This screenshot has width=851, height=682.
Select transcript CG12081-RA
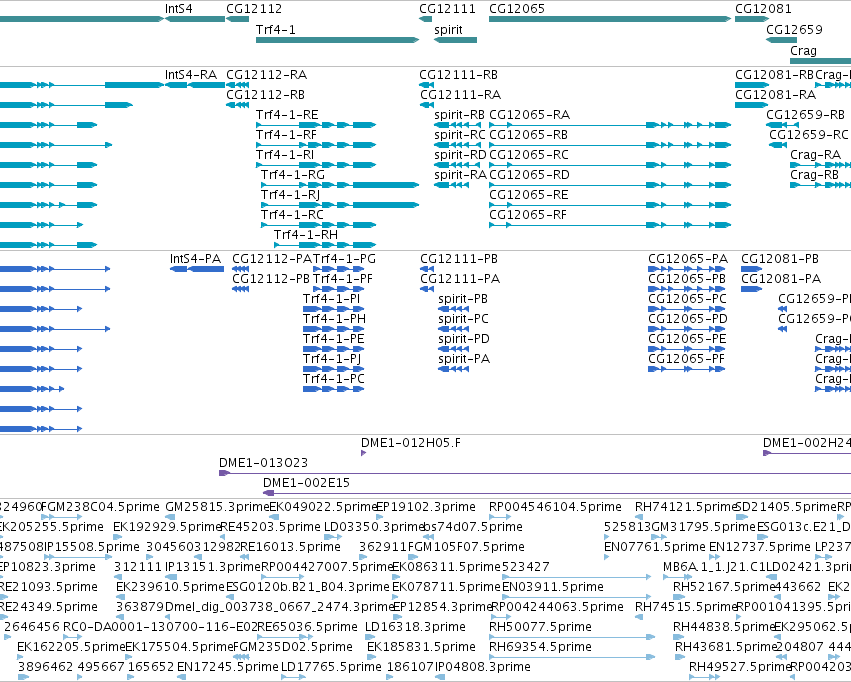(x=752, y=105)
